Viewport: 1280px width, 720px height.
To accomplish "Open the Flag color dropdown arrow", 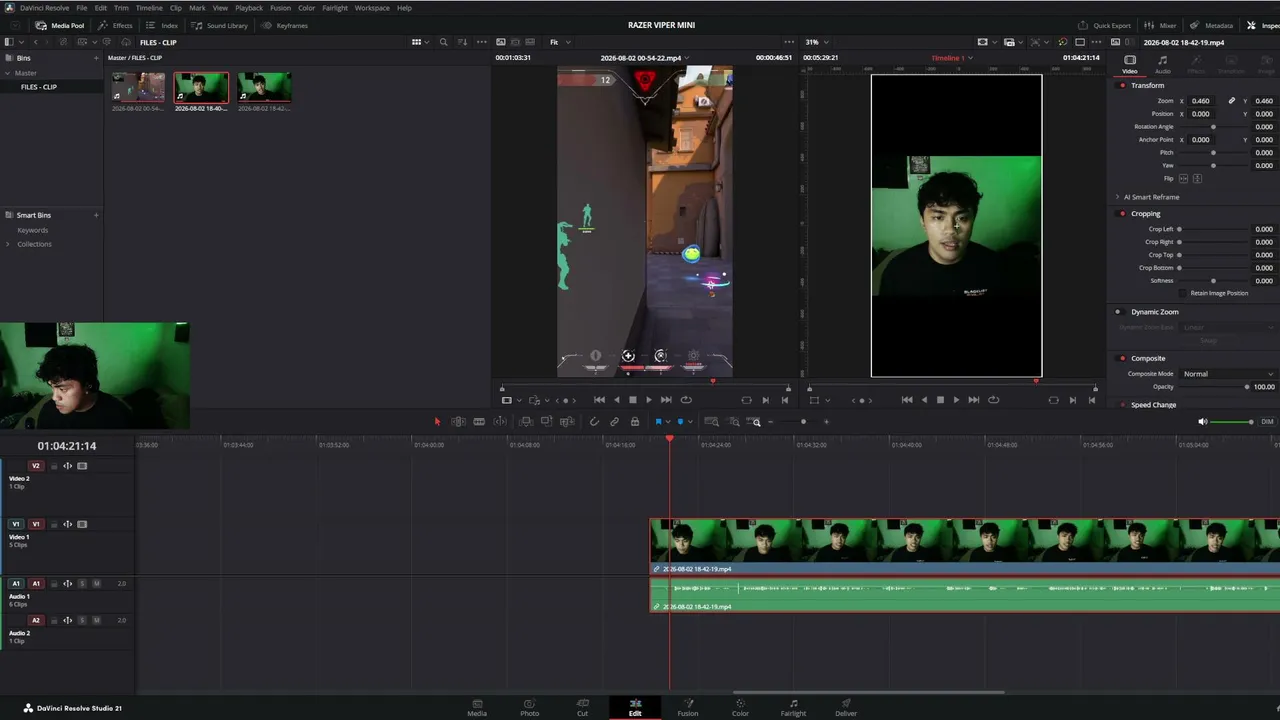I will click(667, 422).
